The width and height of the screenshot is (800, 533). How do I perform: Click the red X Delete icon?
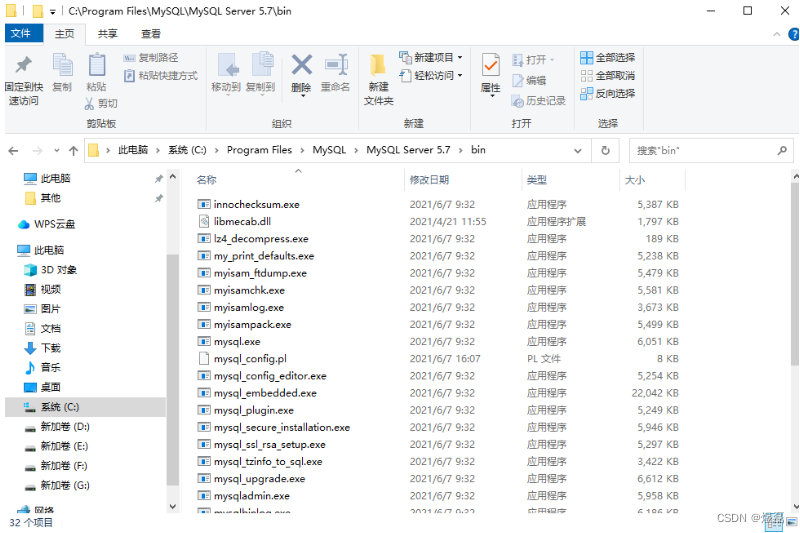[x=302, y=65]
